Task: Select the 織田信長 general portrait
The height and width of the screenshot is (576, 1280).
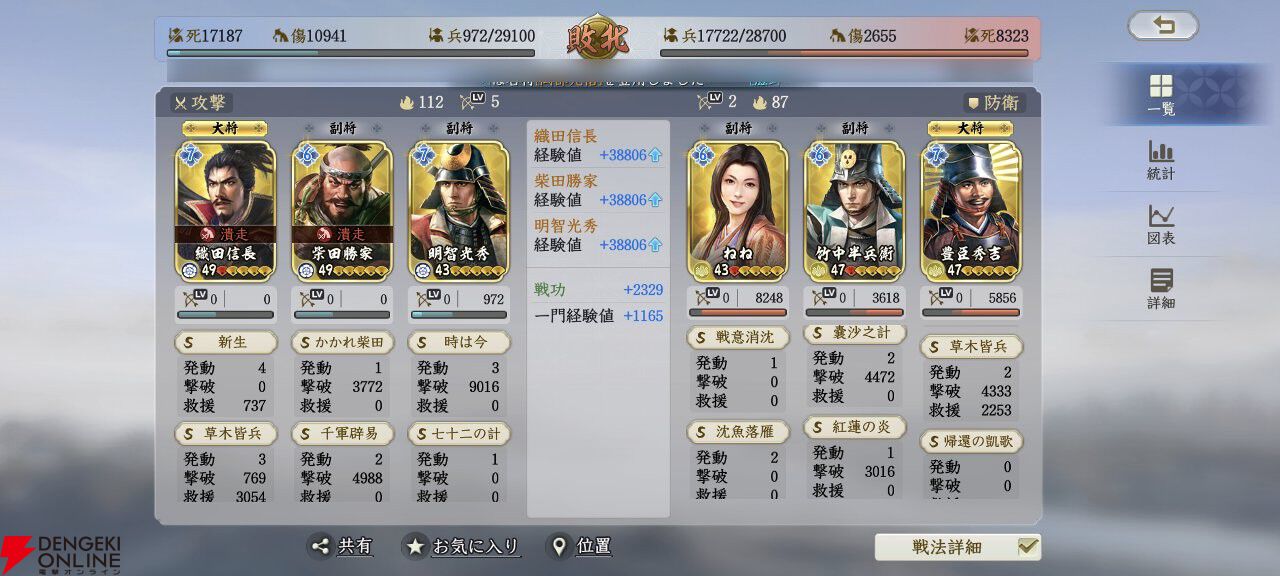Action: coord(225,211)
